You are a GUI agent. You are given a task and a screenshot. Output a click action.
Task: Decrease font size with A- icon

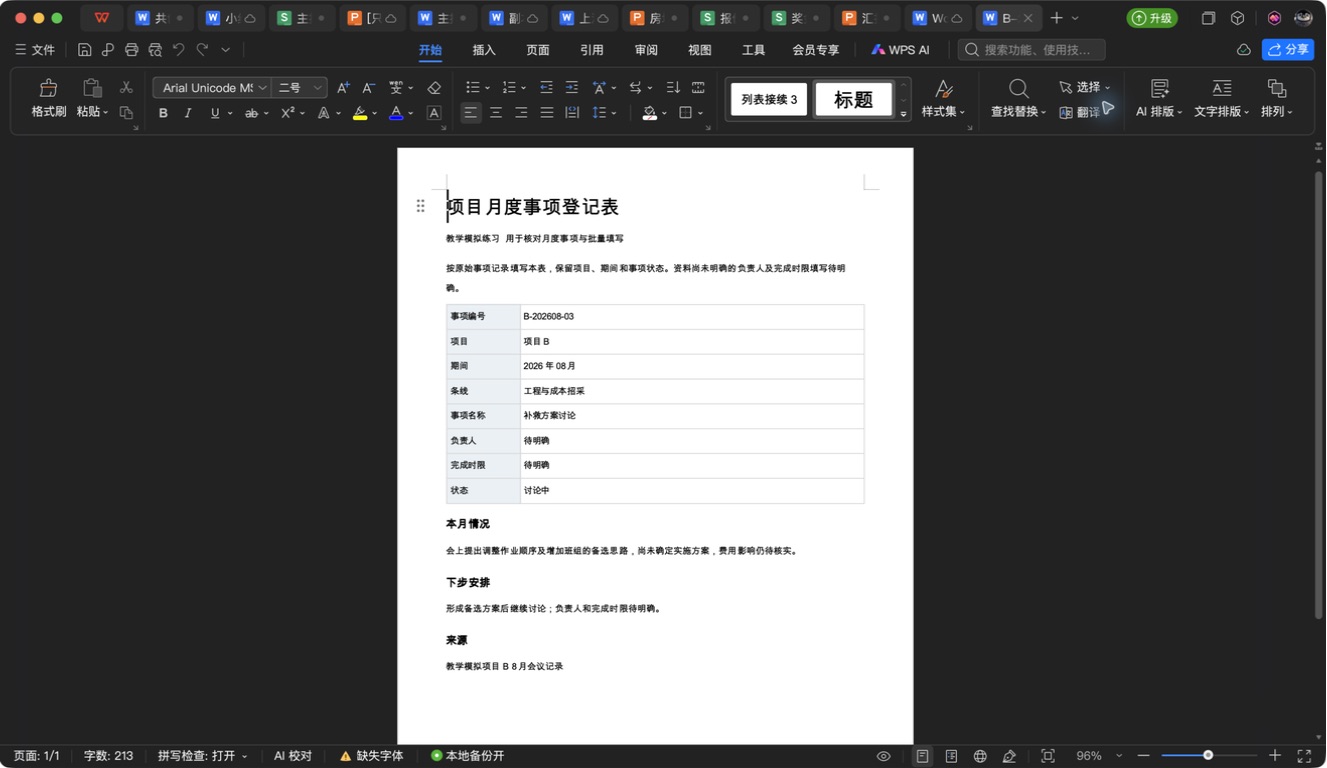tap(368, 88)
